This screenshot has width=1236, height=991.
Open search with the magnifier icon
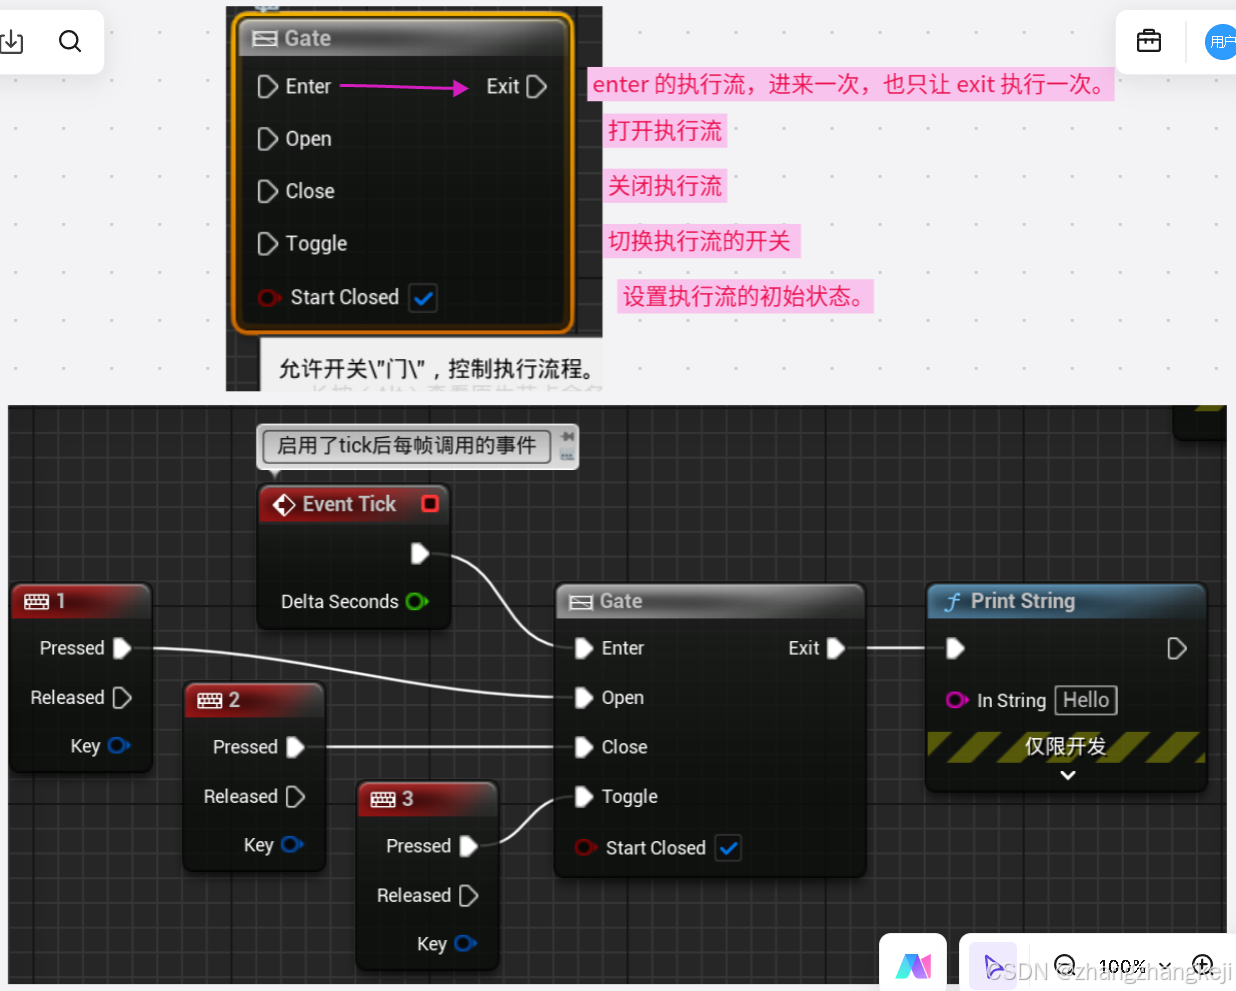70,41
